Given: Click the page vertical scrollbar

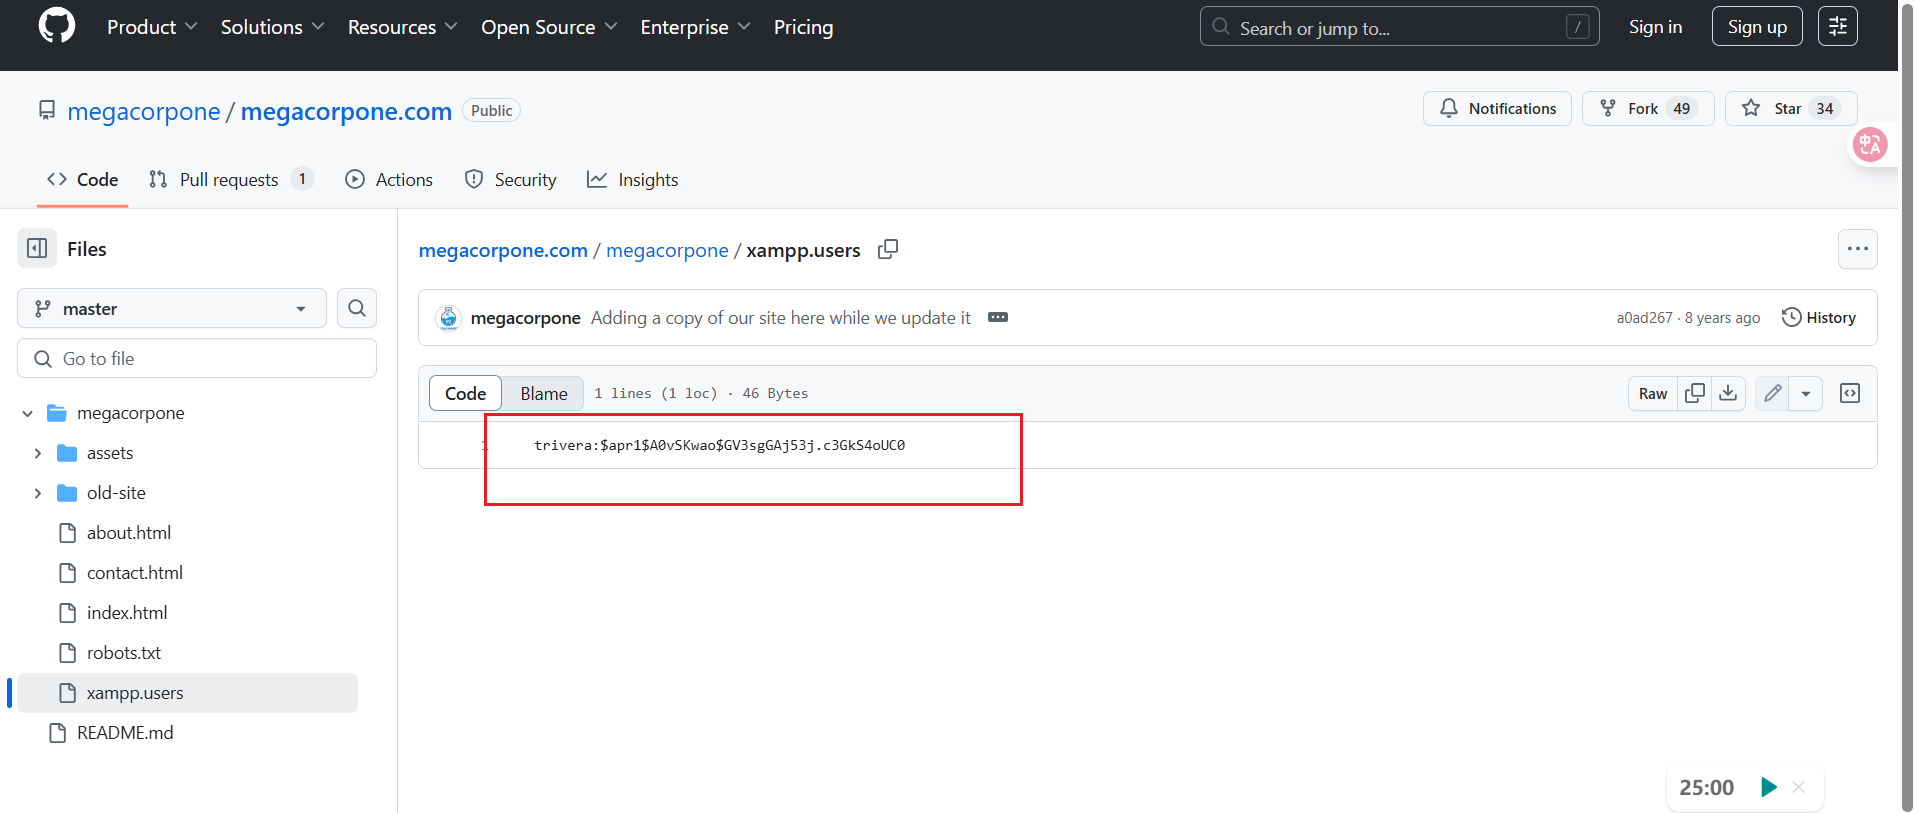Looking at the screenshot, I should click(x=1906, y=406).
